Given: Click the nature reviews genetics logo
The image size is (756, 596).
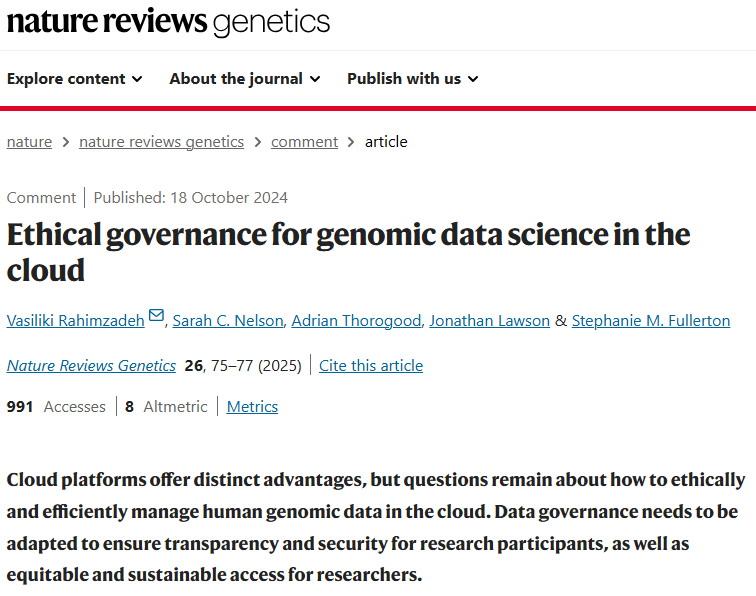Looking at the screenshot, I should [x=168, y=21].
